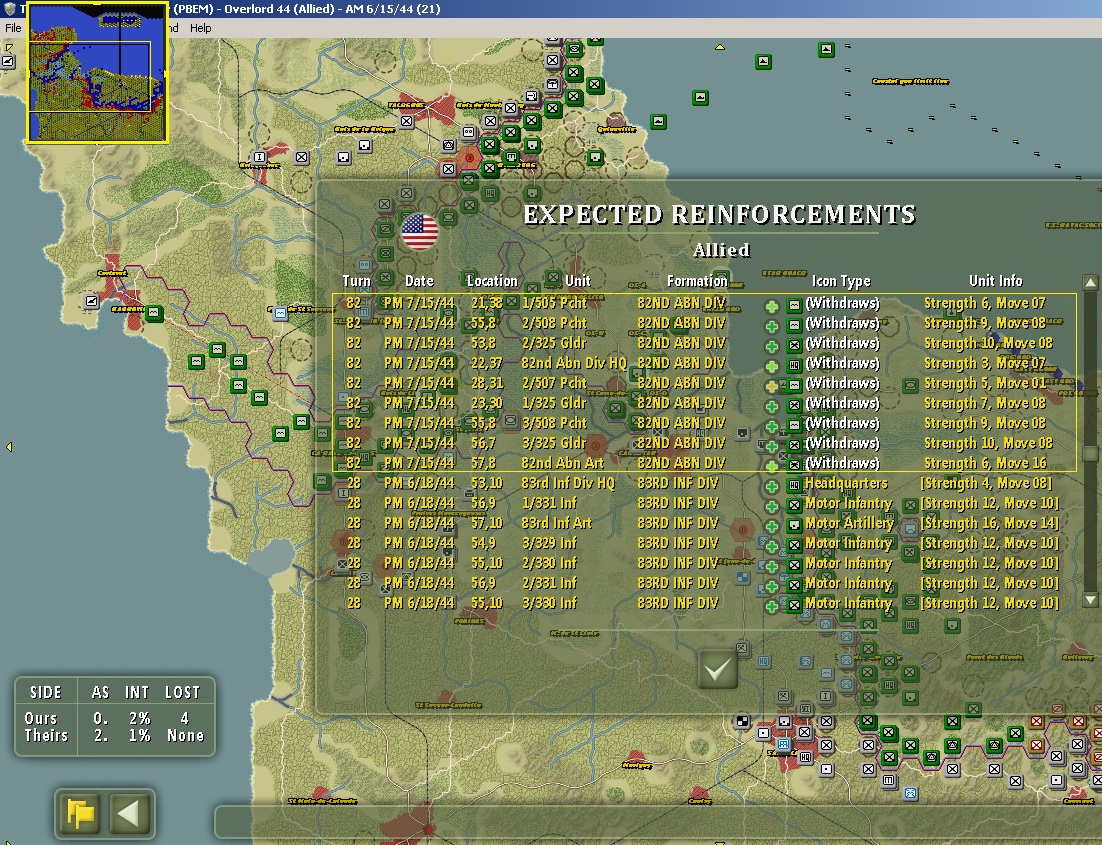
Task: Click the green plus for 82nd Abn Div HQ
Action: 772,366
